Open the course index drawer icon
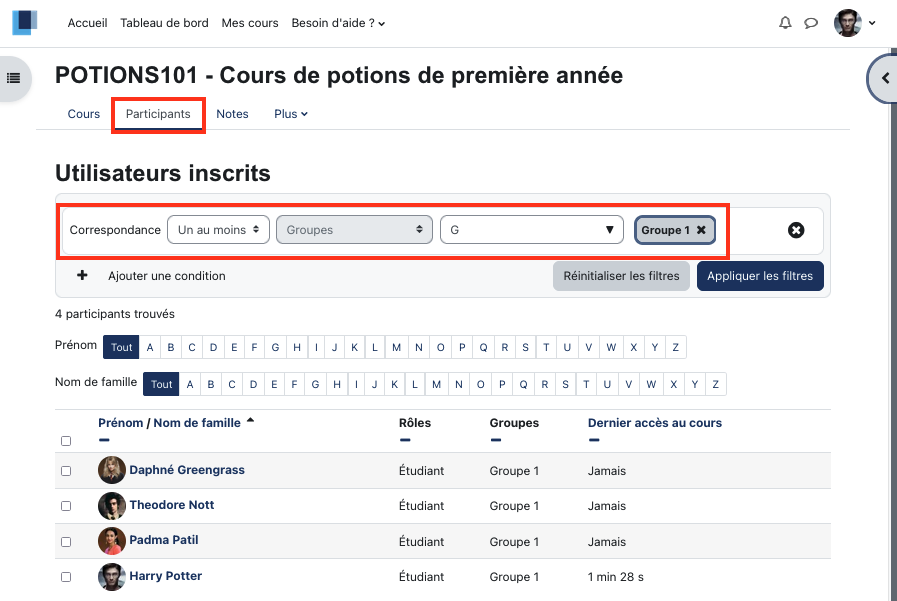This screenshot has height=601, width=897. tap(13, 78)
